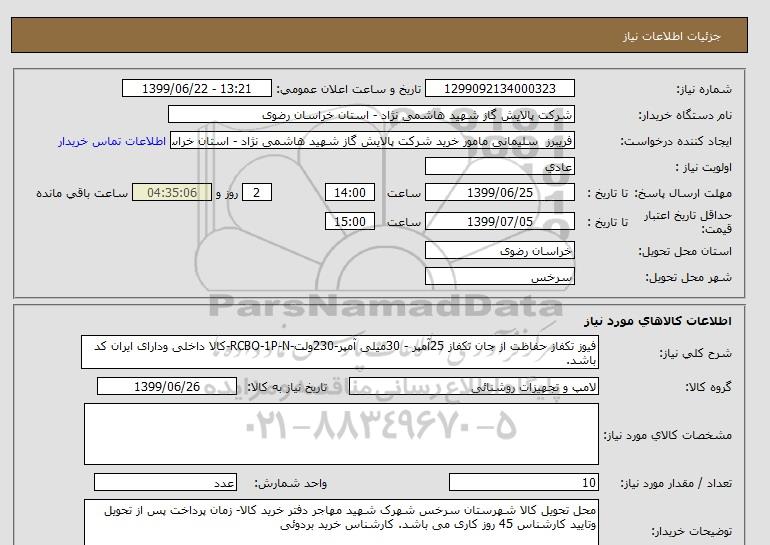Select price validity date 1399/07/05
This screenshot has height=545, width=770.
pyautogui.click(x=499, y=221)
